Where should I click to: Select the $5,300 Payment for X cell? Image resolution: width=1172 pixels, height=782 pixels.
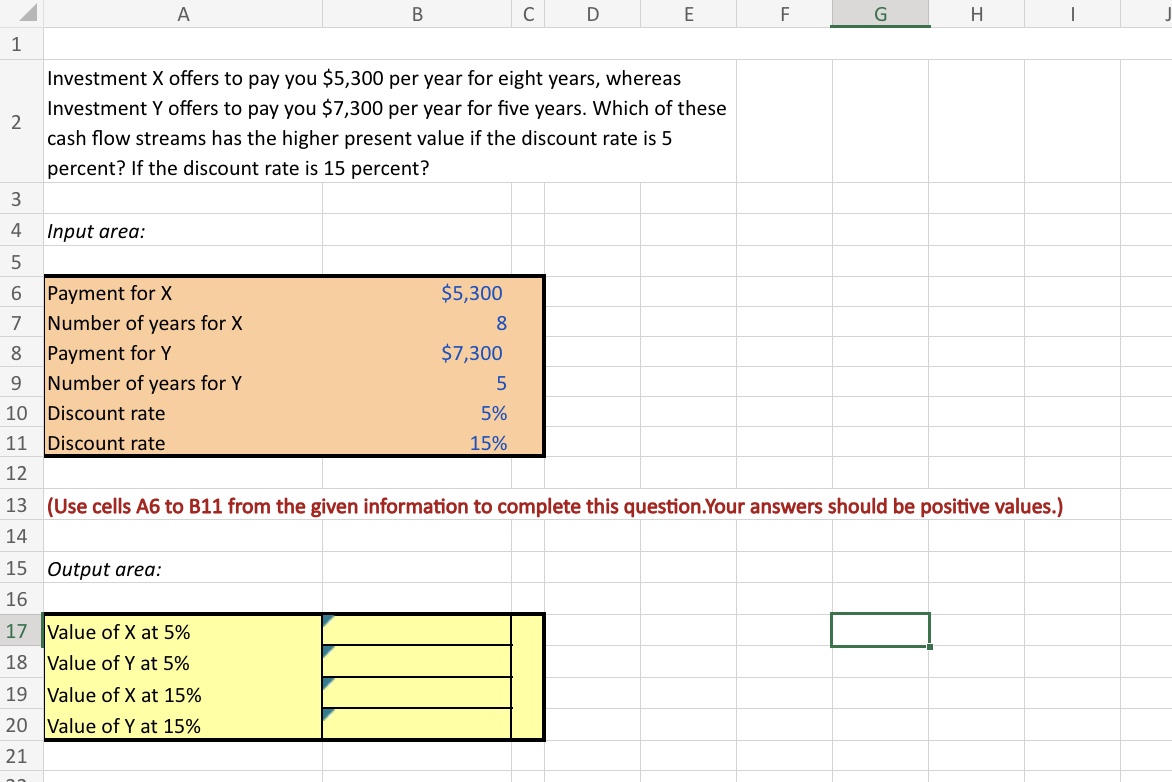coord(416,293)
